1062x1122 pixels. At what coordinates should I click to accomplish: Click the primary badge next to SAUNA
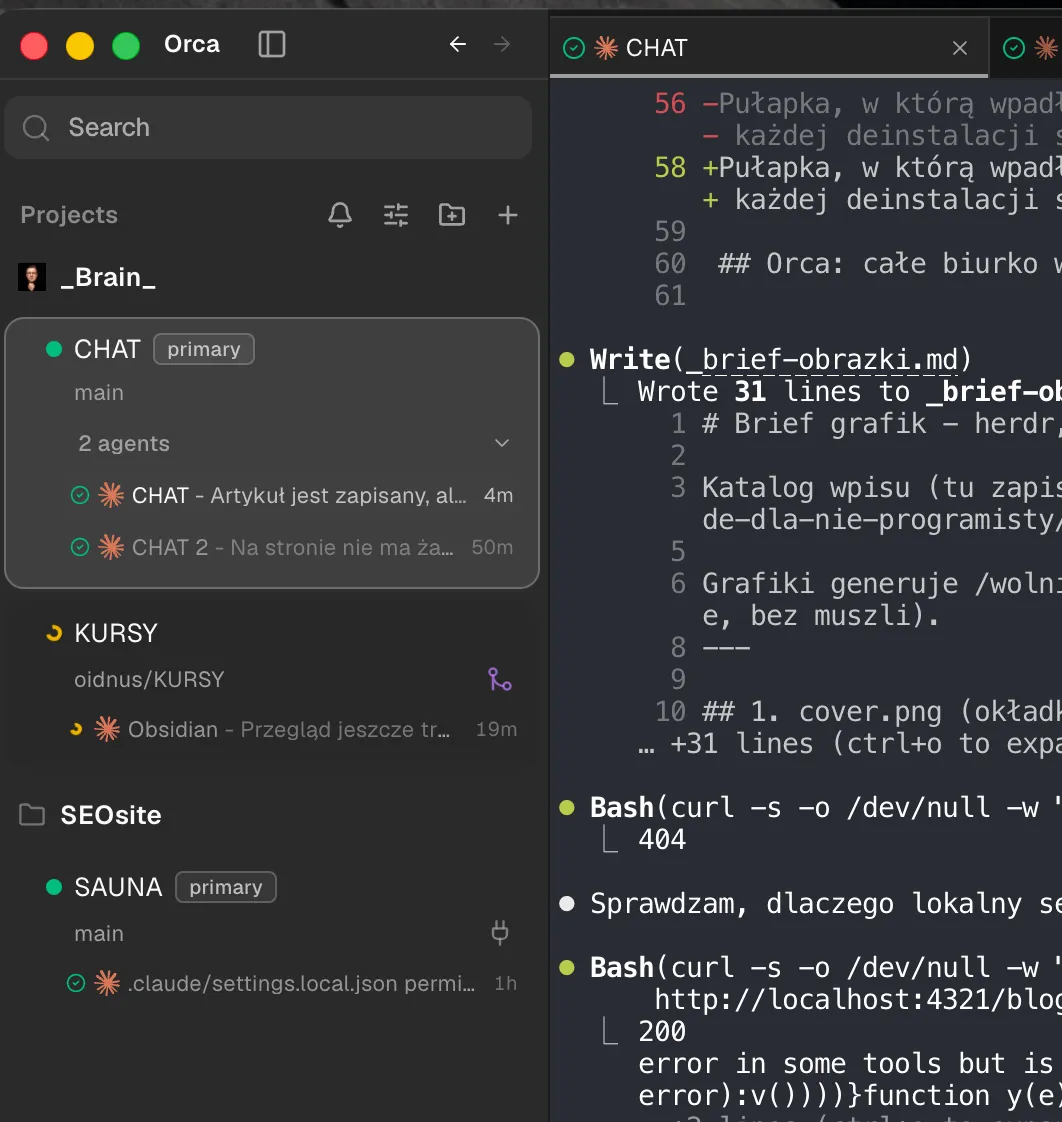tap(226, 887)
